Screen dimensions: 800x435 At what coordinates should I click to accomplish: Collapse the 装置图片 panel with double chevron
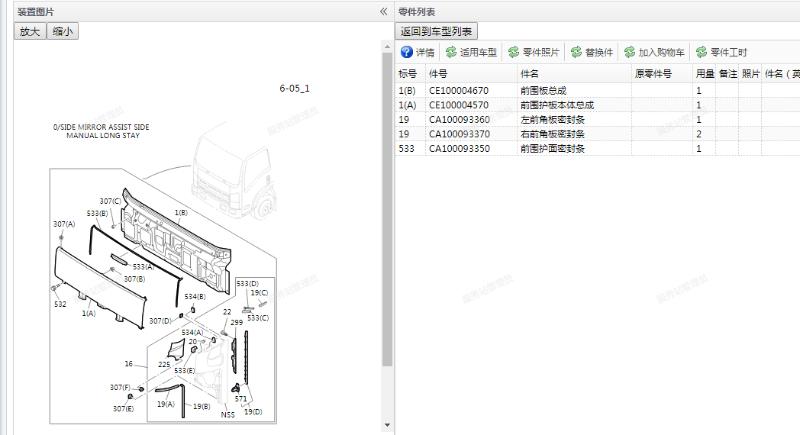click(x=384, y=11)
